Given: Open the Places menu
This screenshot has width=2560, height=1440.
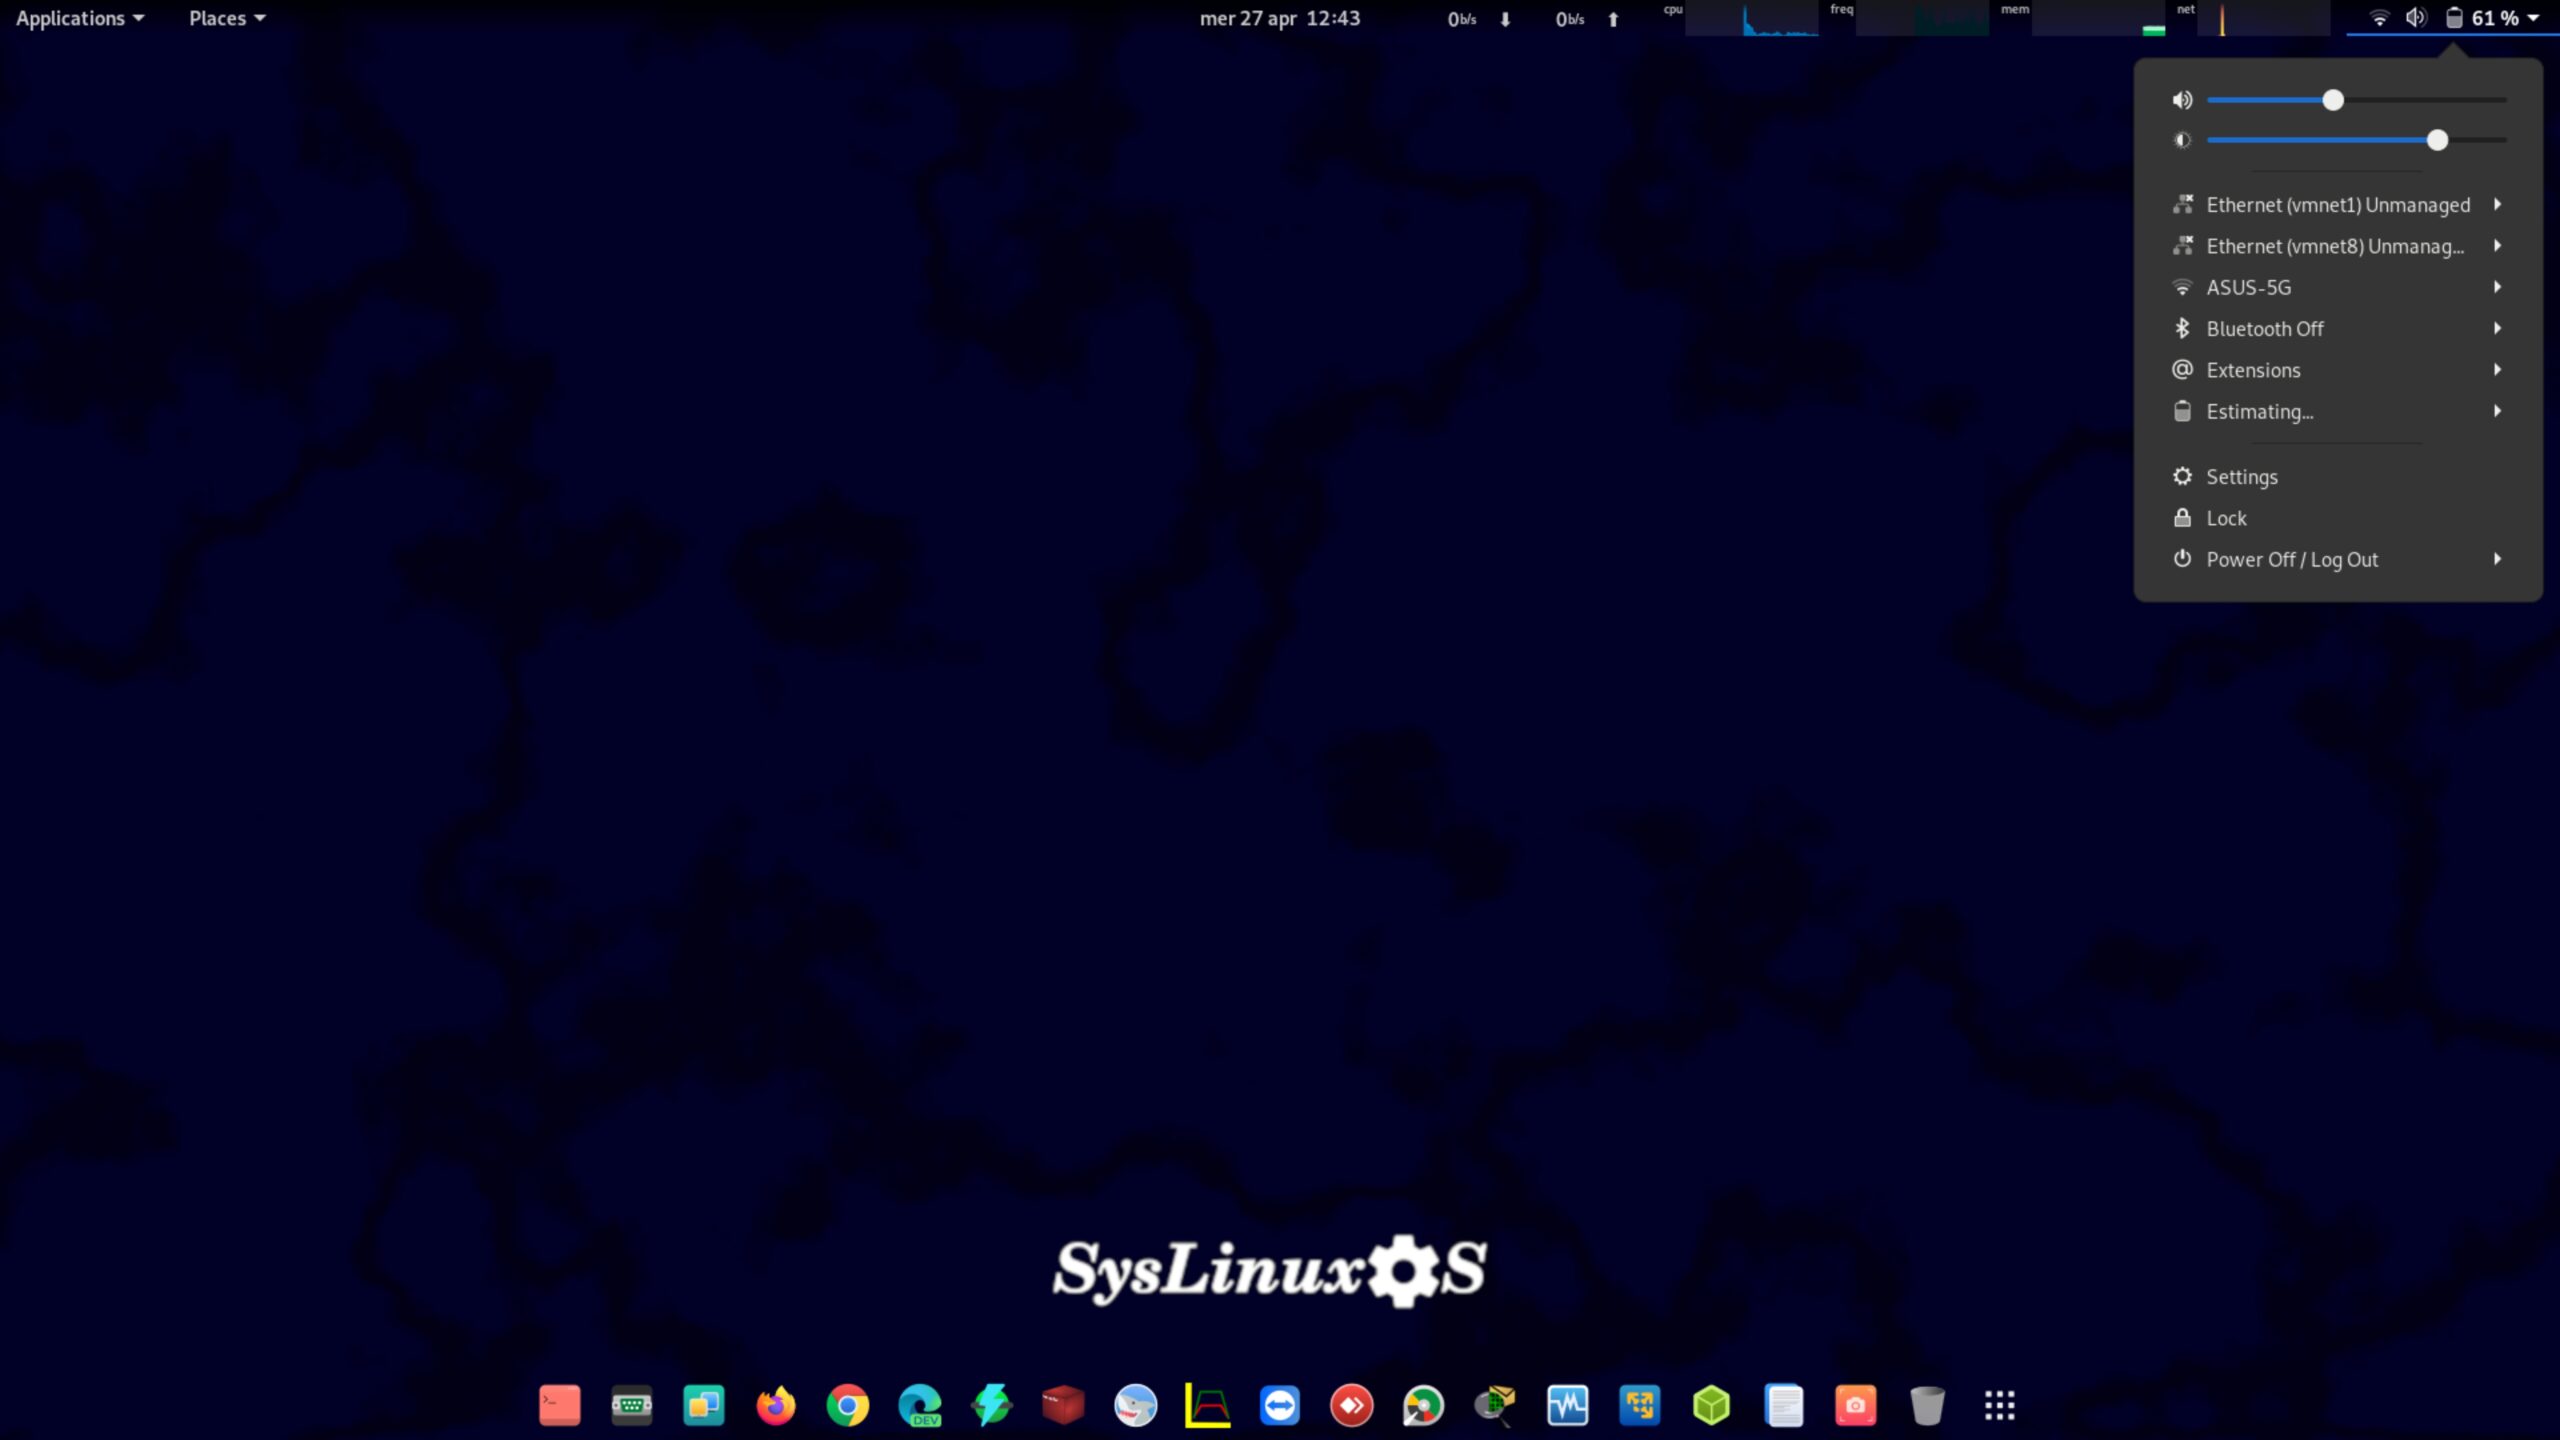Looking at the screenshot, I should point(227,18).
